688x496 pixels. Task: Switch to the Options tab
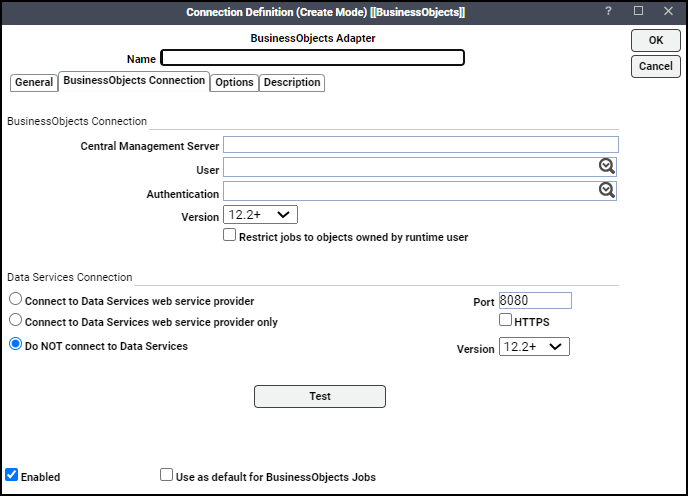(x=234, y=83)
